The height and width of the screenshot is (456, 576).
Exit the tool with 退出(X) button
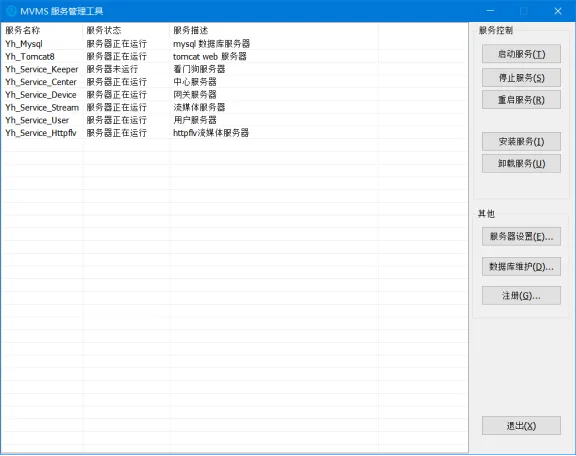pos(521,426)
